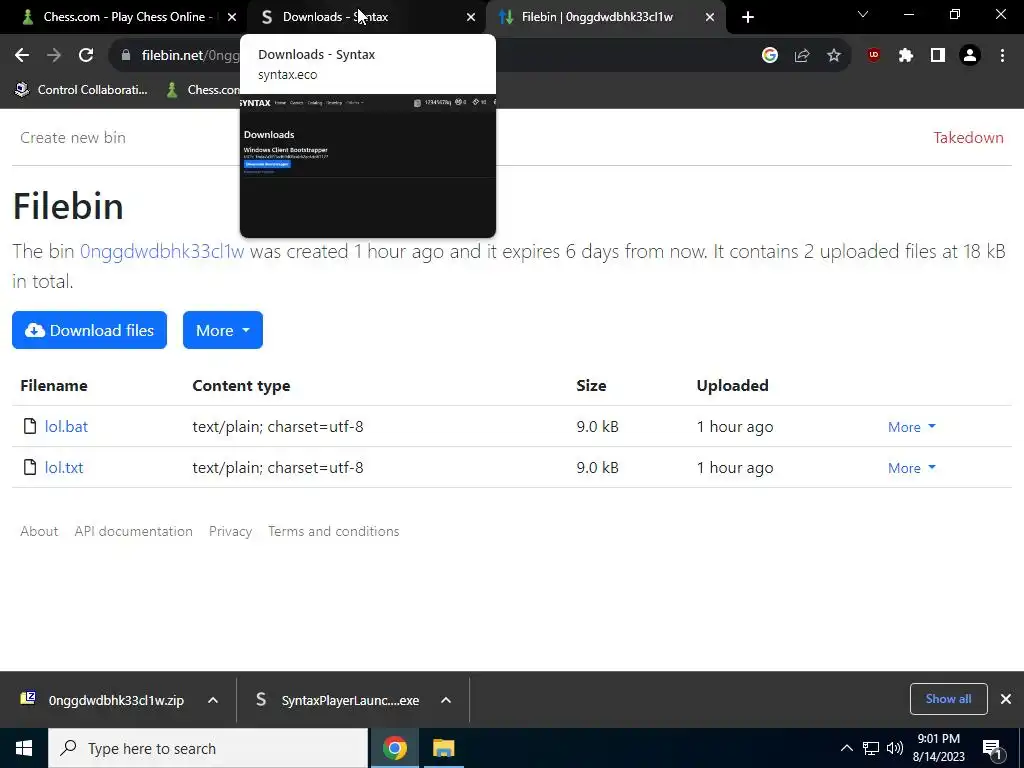Click the Google icon in address bar
This screenshot has width=1024, height=768.
[770, 56]
